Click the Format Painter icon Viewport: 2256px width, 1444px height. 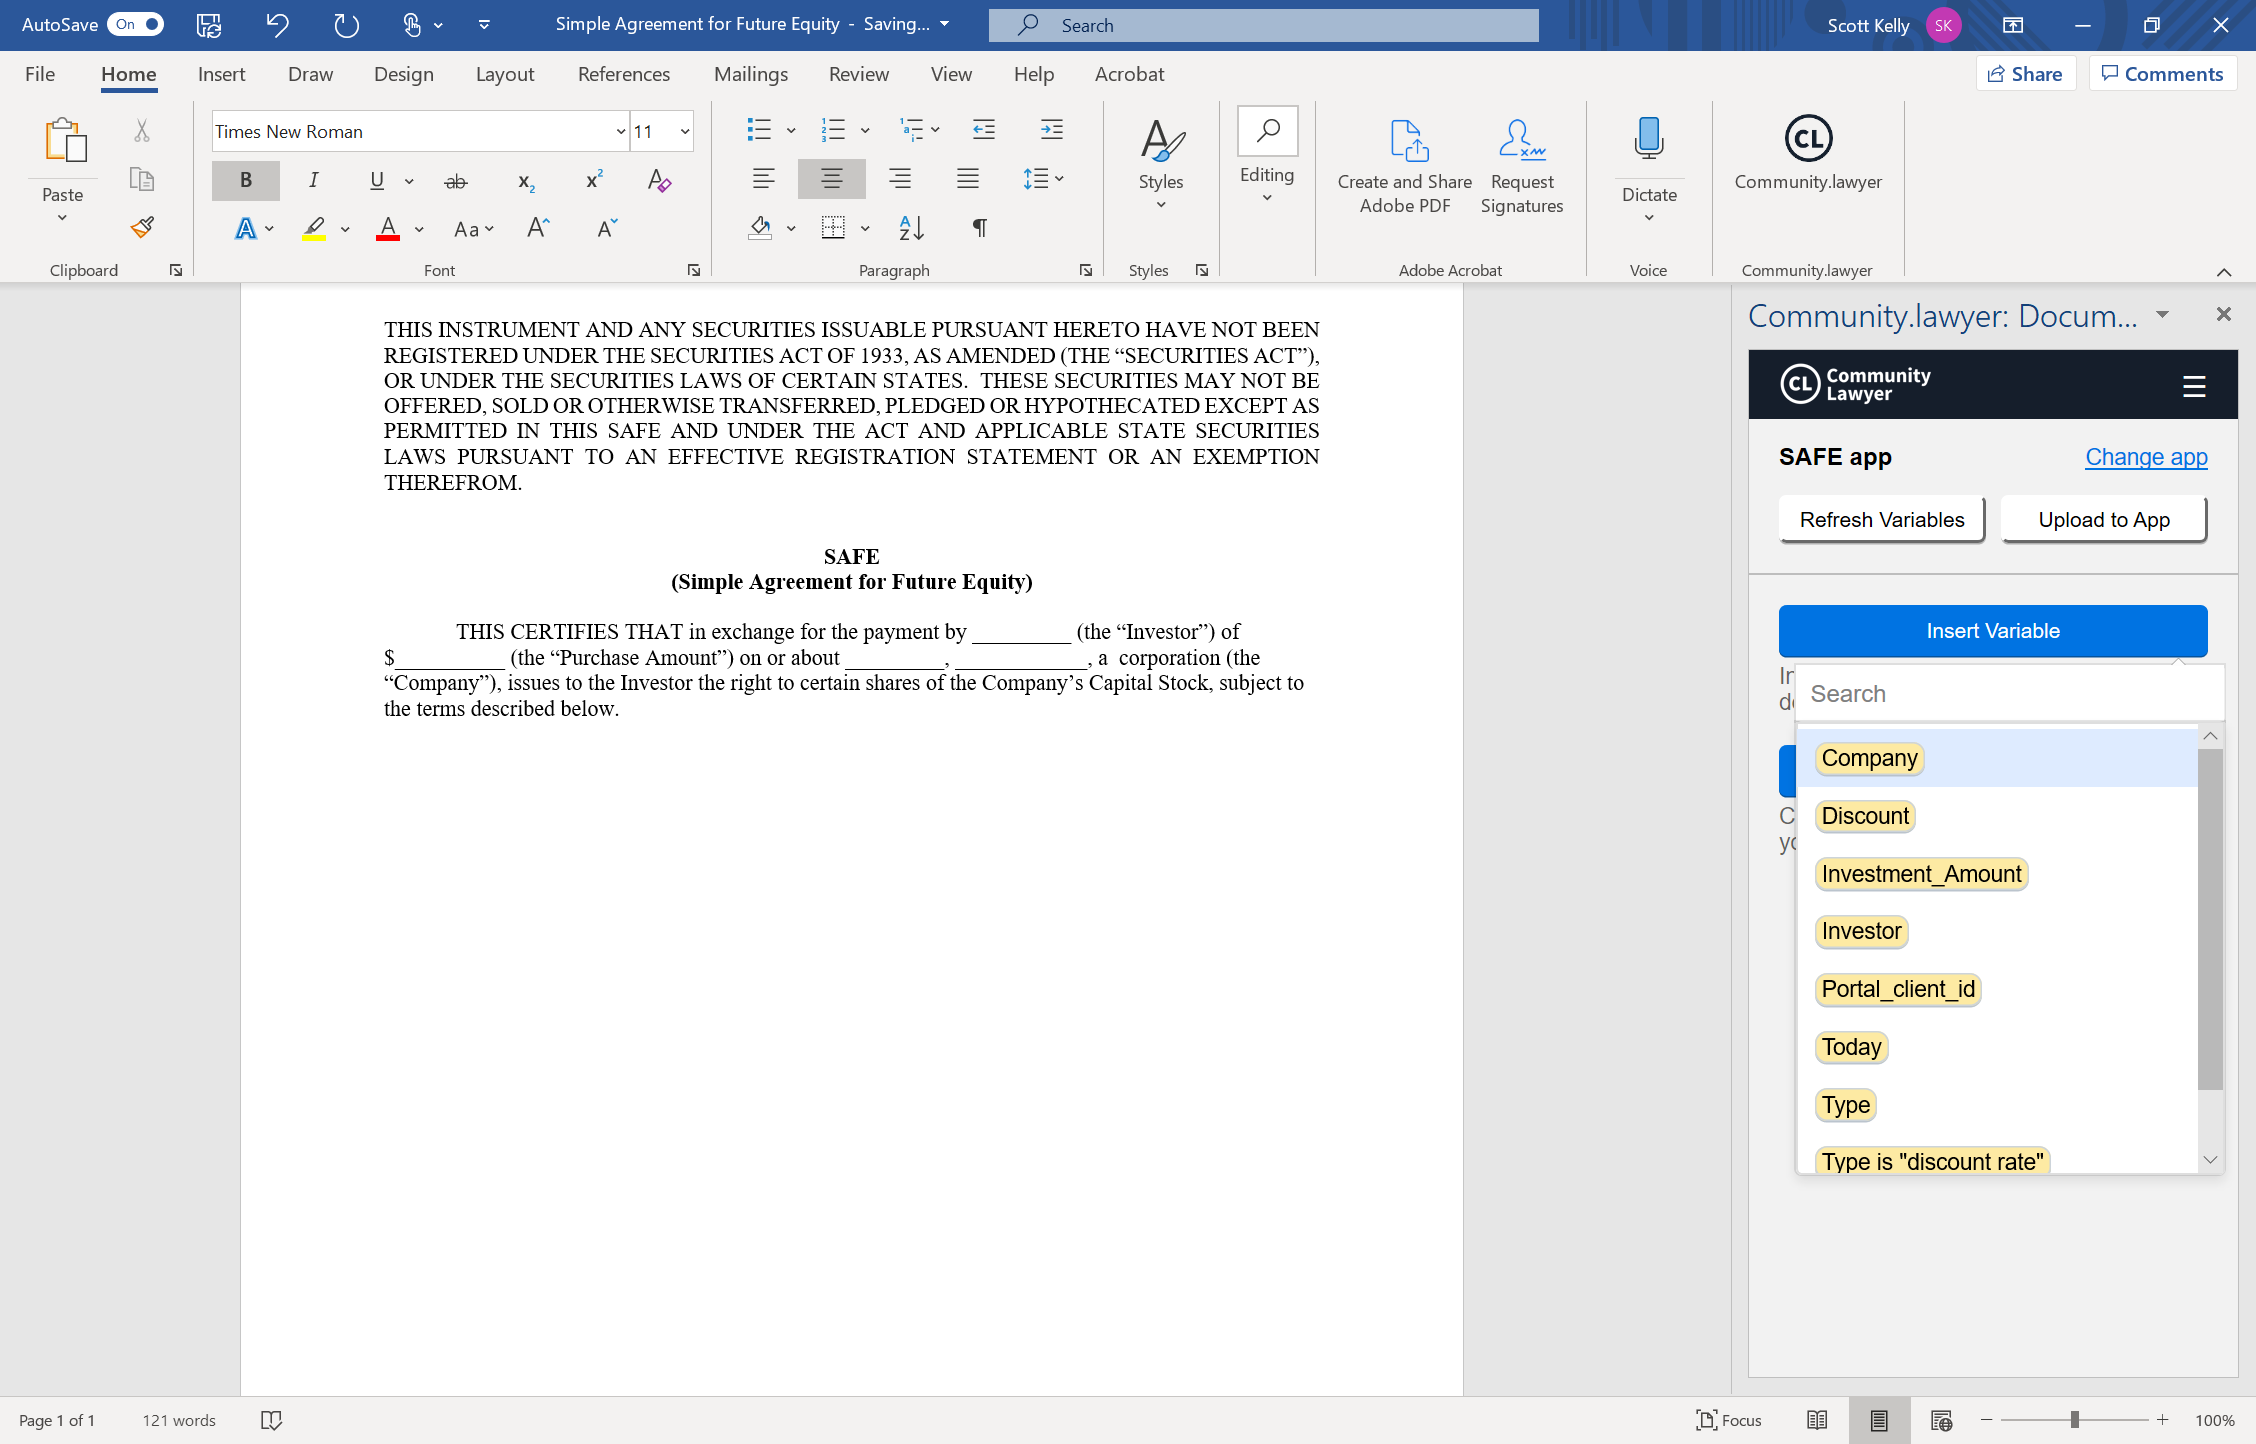pos(141,227)
